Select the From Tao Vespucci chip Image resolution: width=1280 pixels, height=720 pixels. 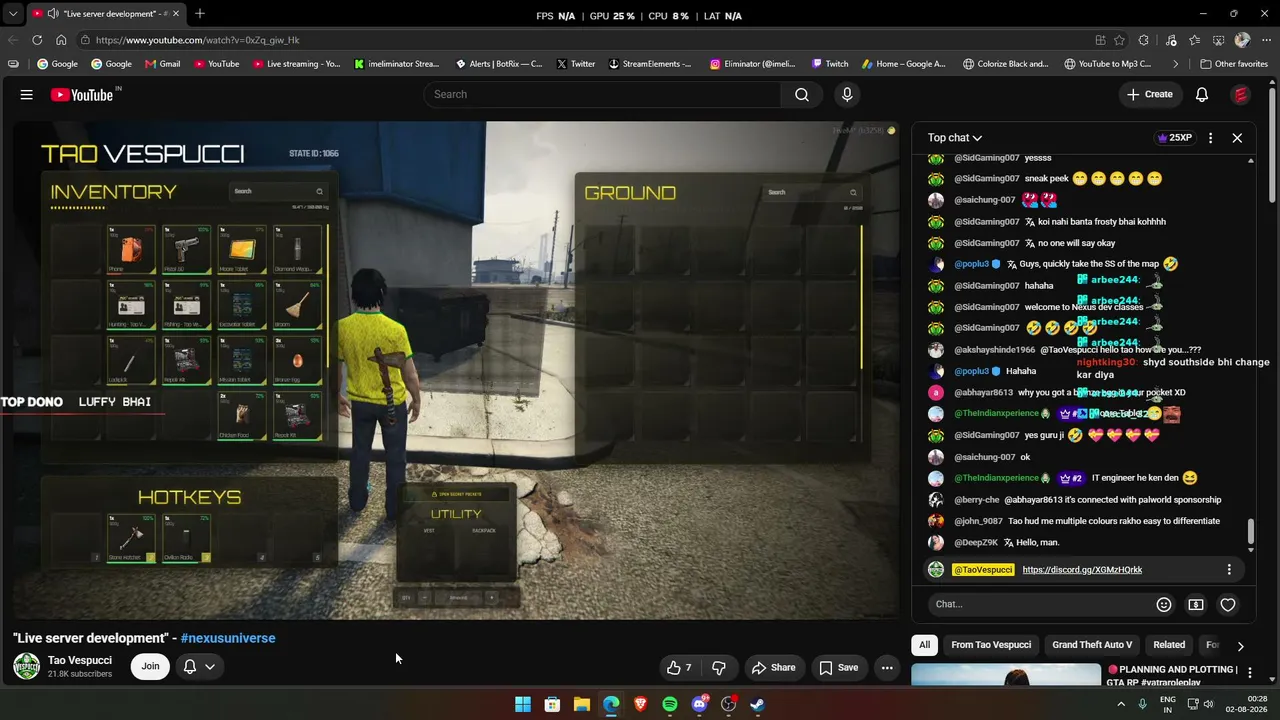coord(991,645)
